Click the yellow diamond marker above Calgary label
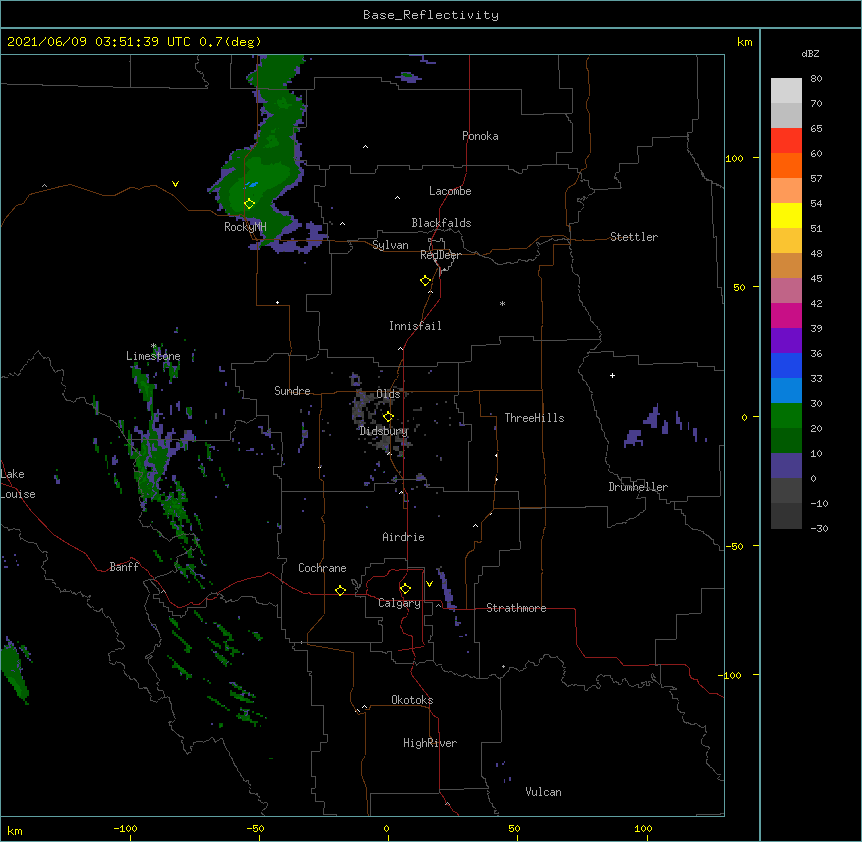 click(405, 589)
